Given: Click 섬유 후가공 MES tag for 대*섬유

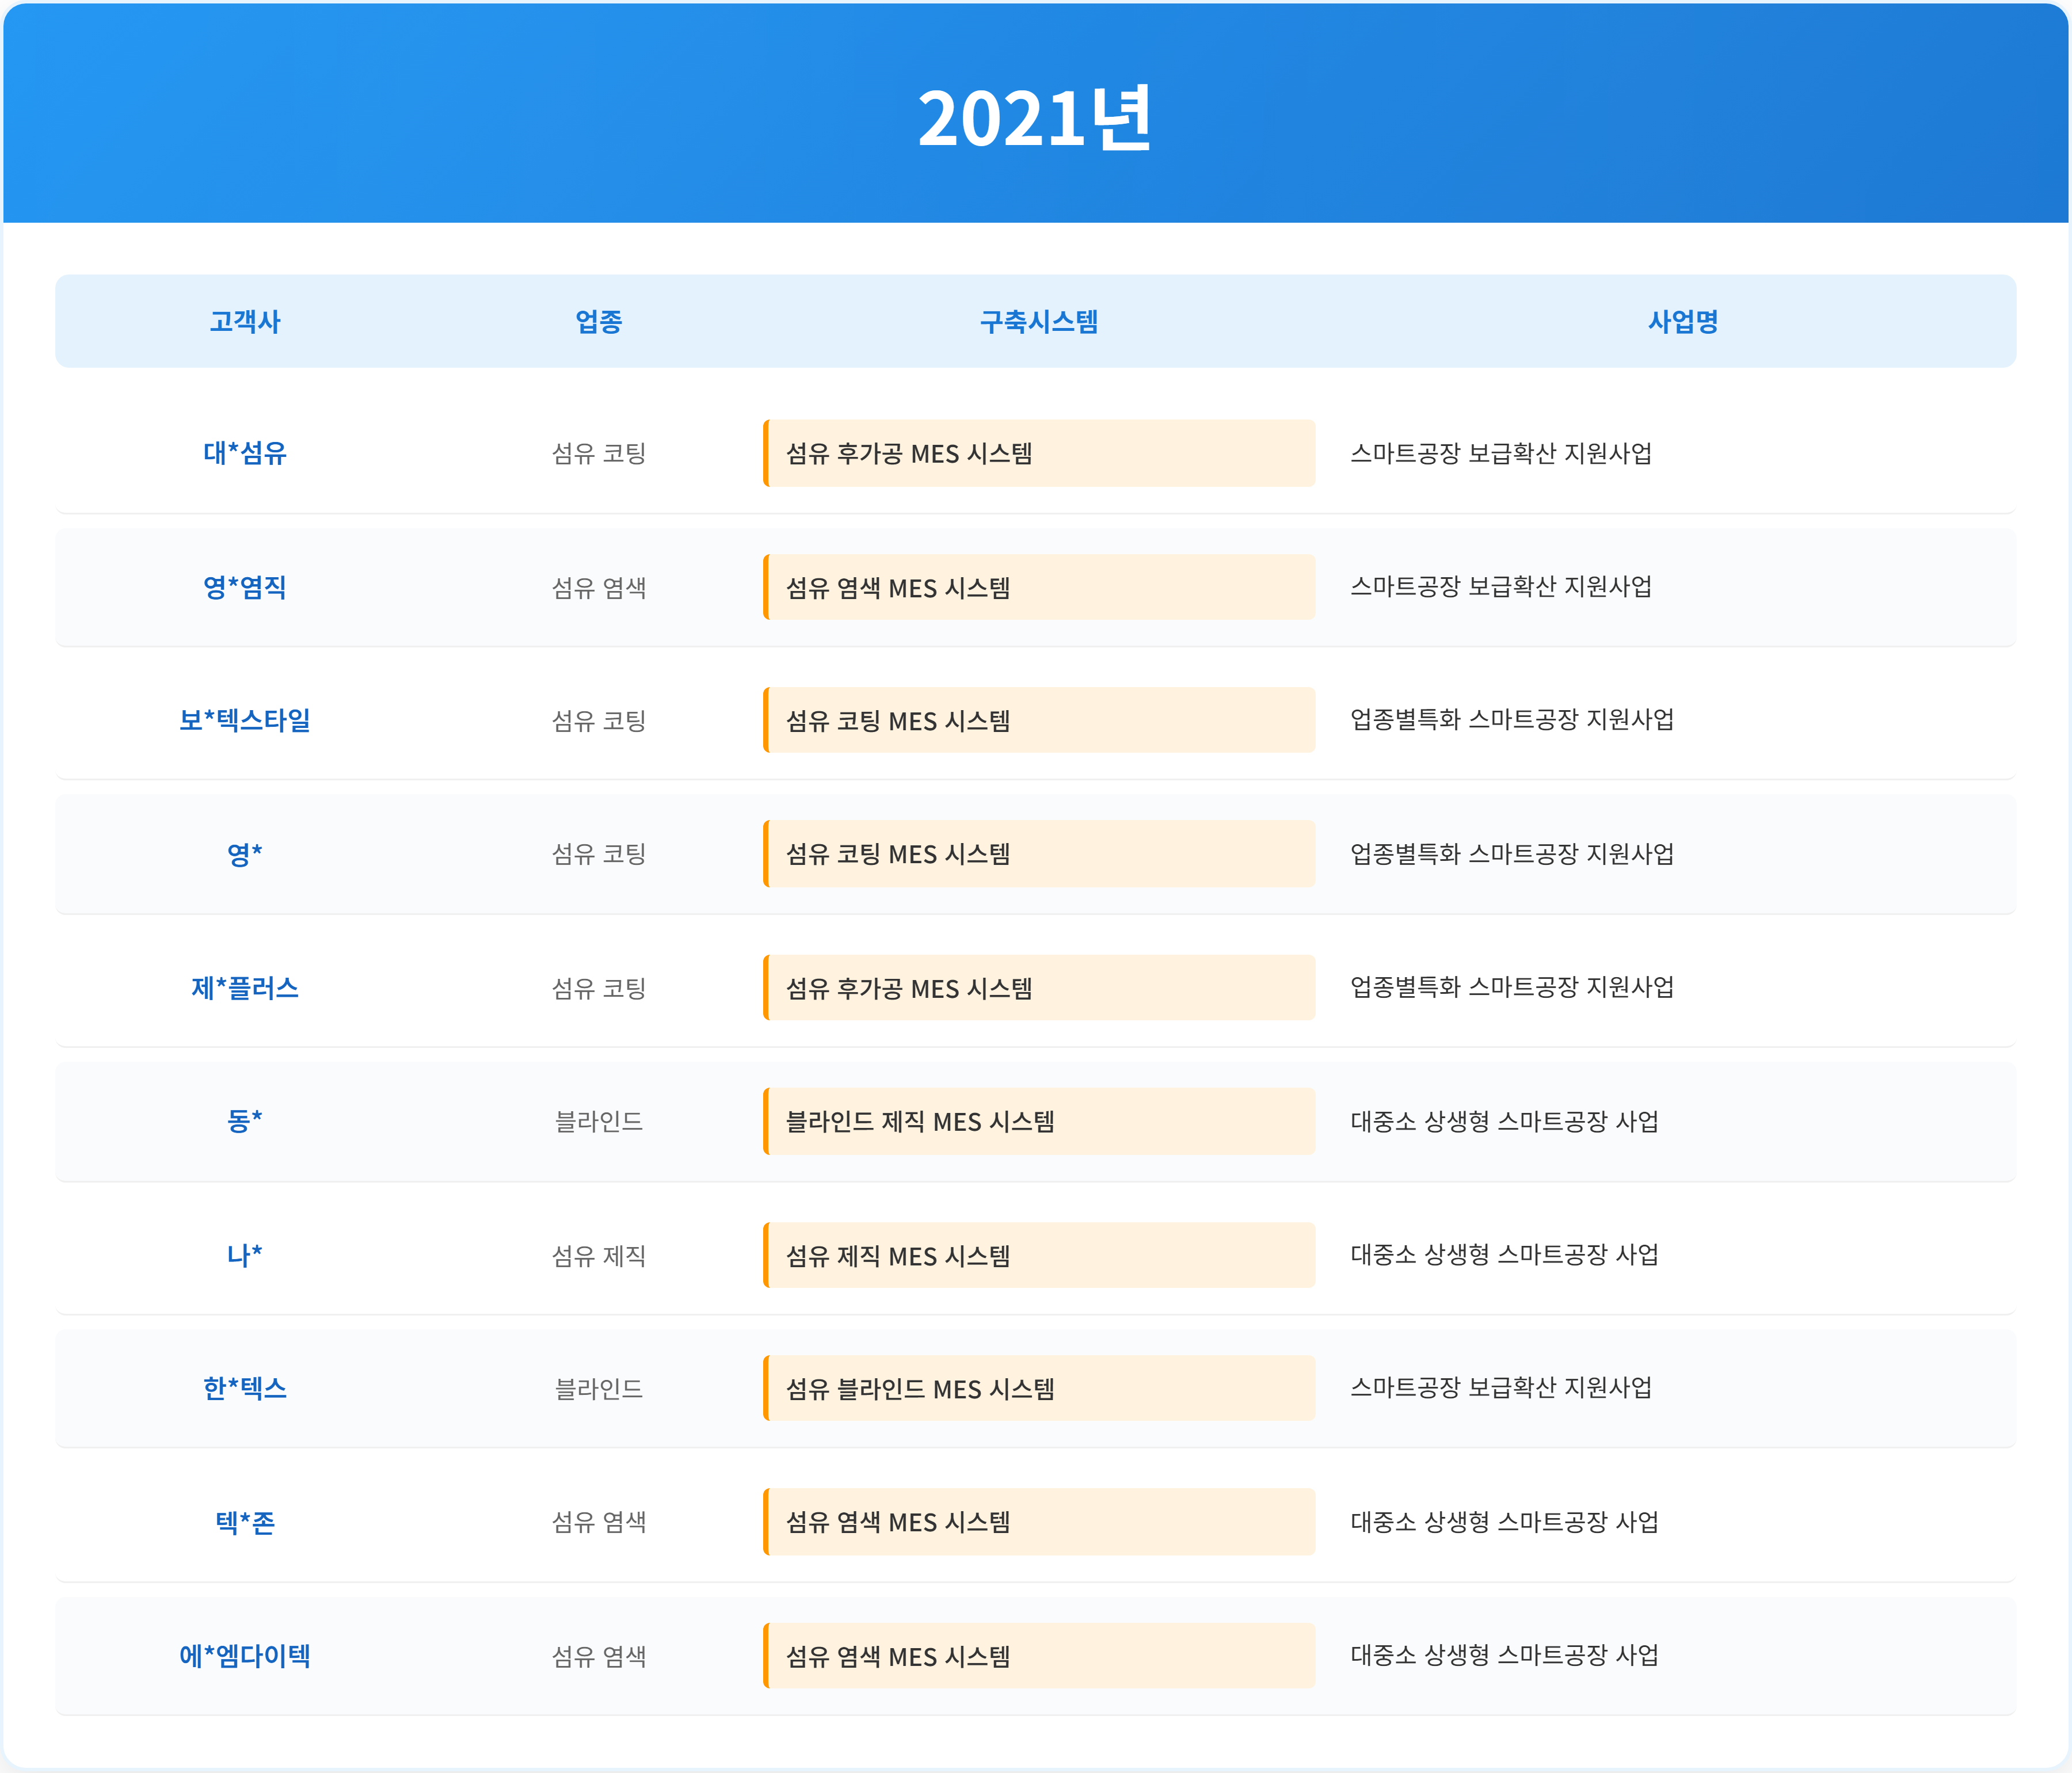Looking at the screenshot, I should pyautogui.click(x=908, y=453).
